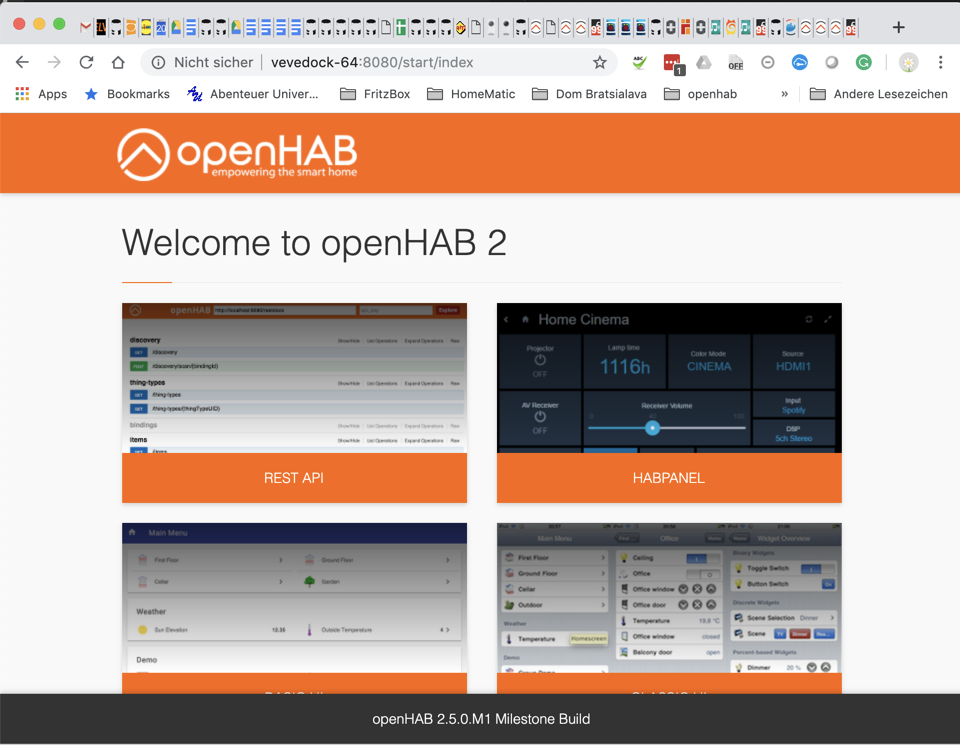Click the grey circle-minus extension icon

pyautogui.click(x=768, y=62)
